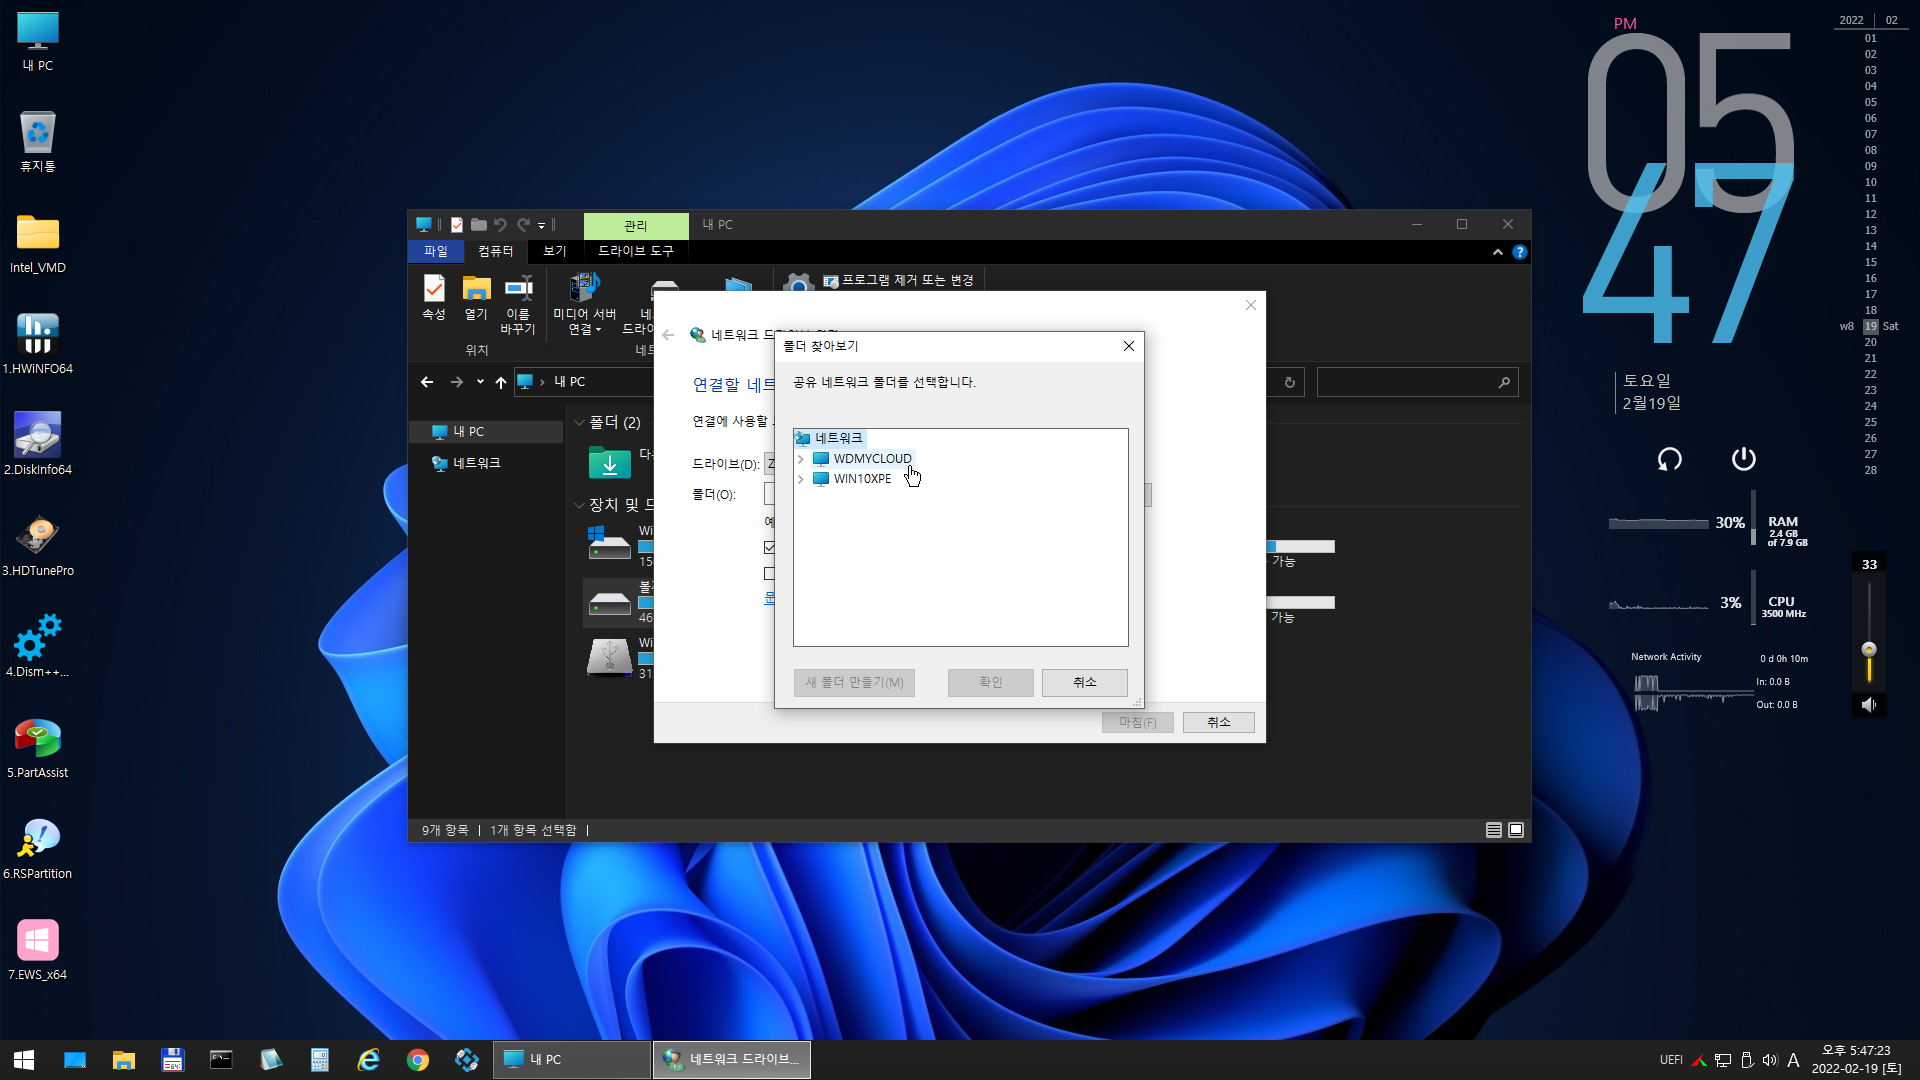Image resolution: width=1920 pixels, height=1080 pixels.
Task: Select 네트워크 root in folder browse tree
Action: click(x=838, y=438)
